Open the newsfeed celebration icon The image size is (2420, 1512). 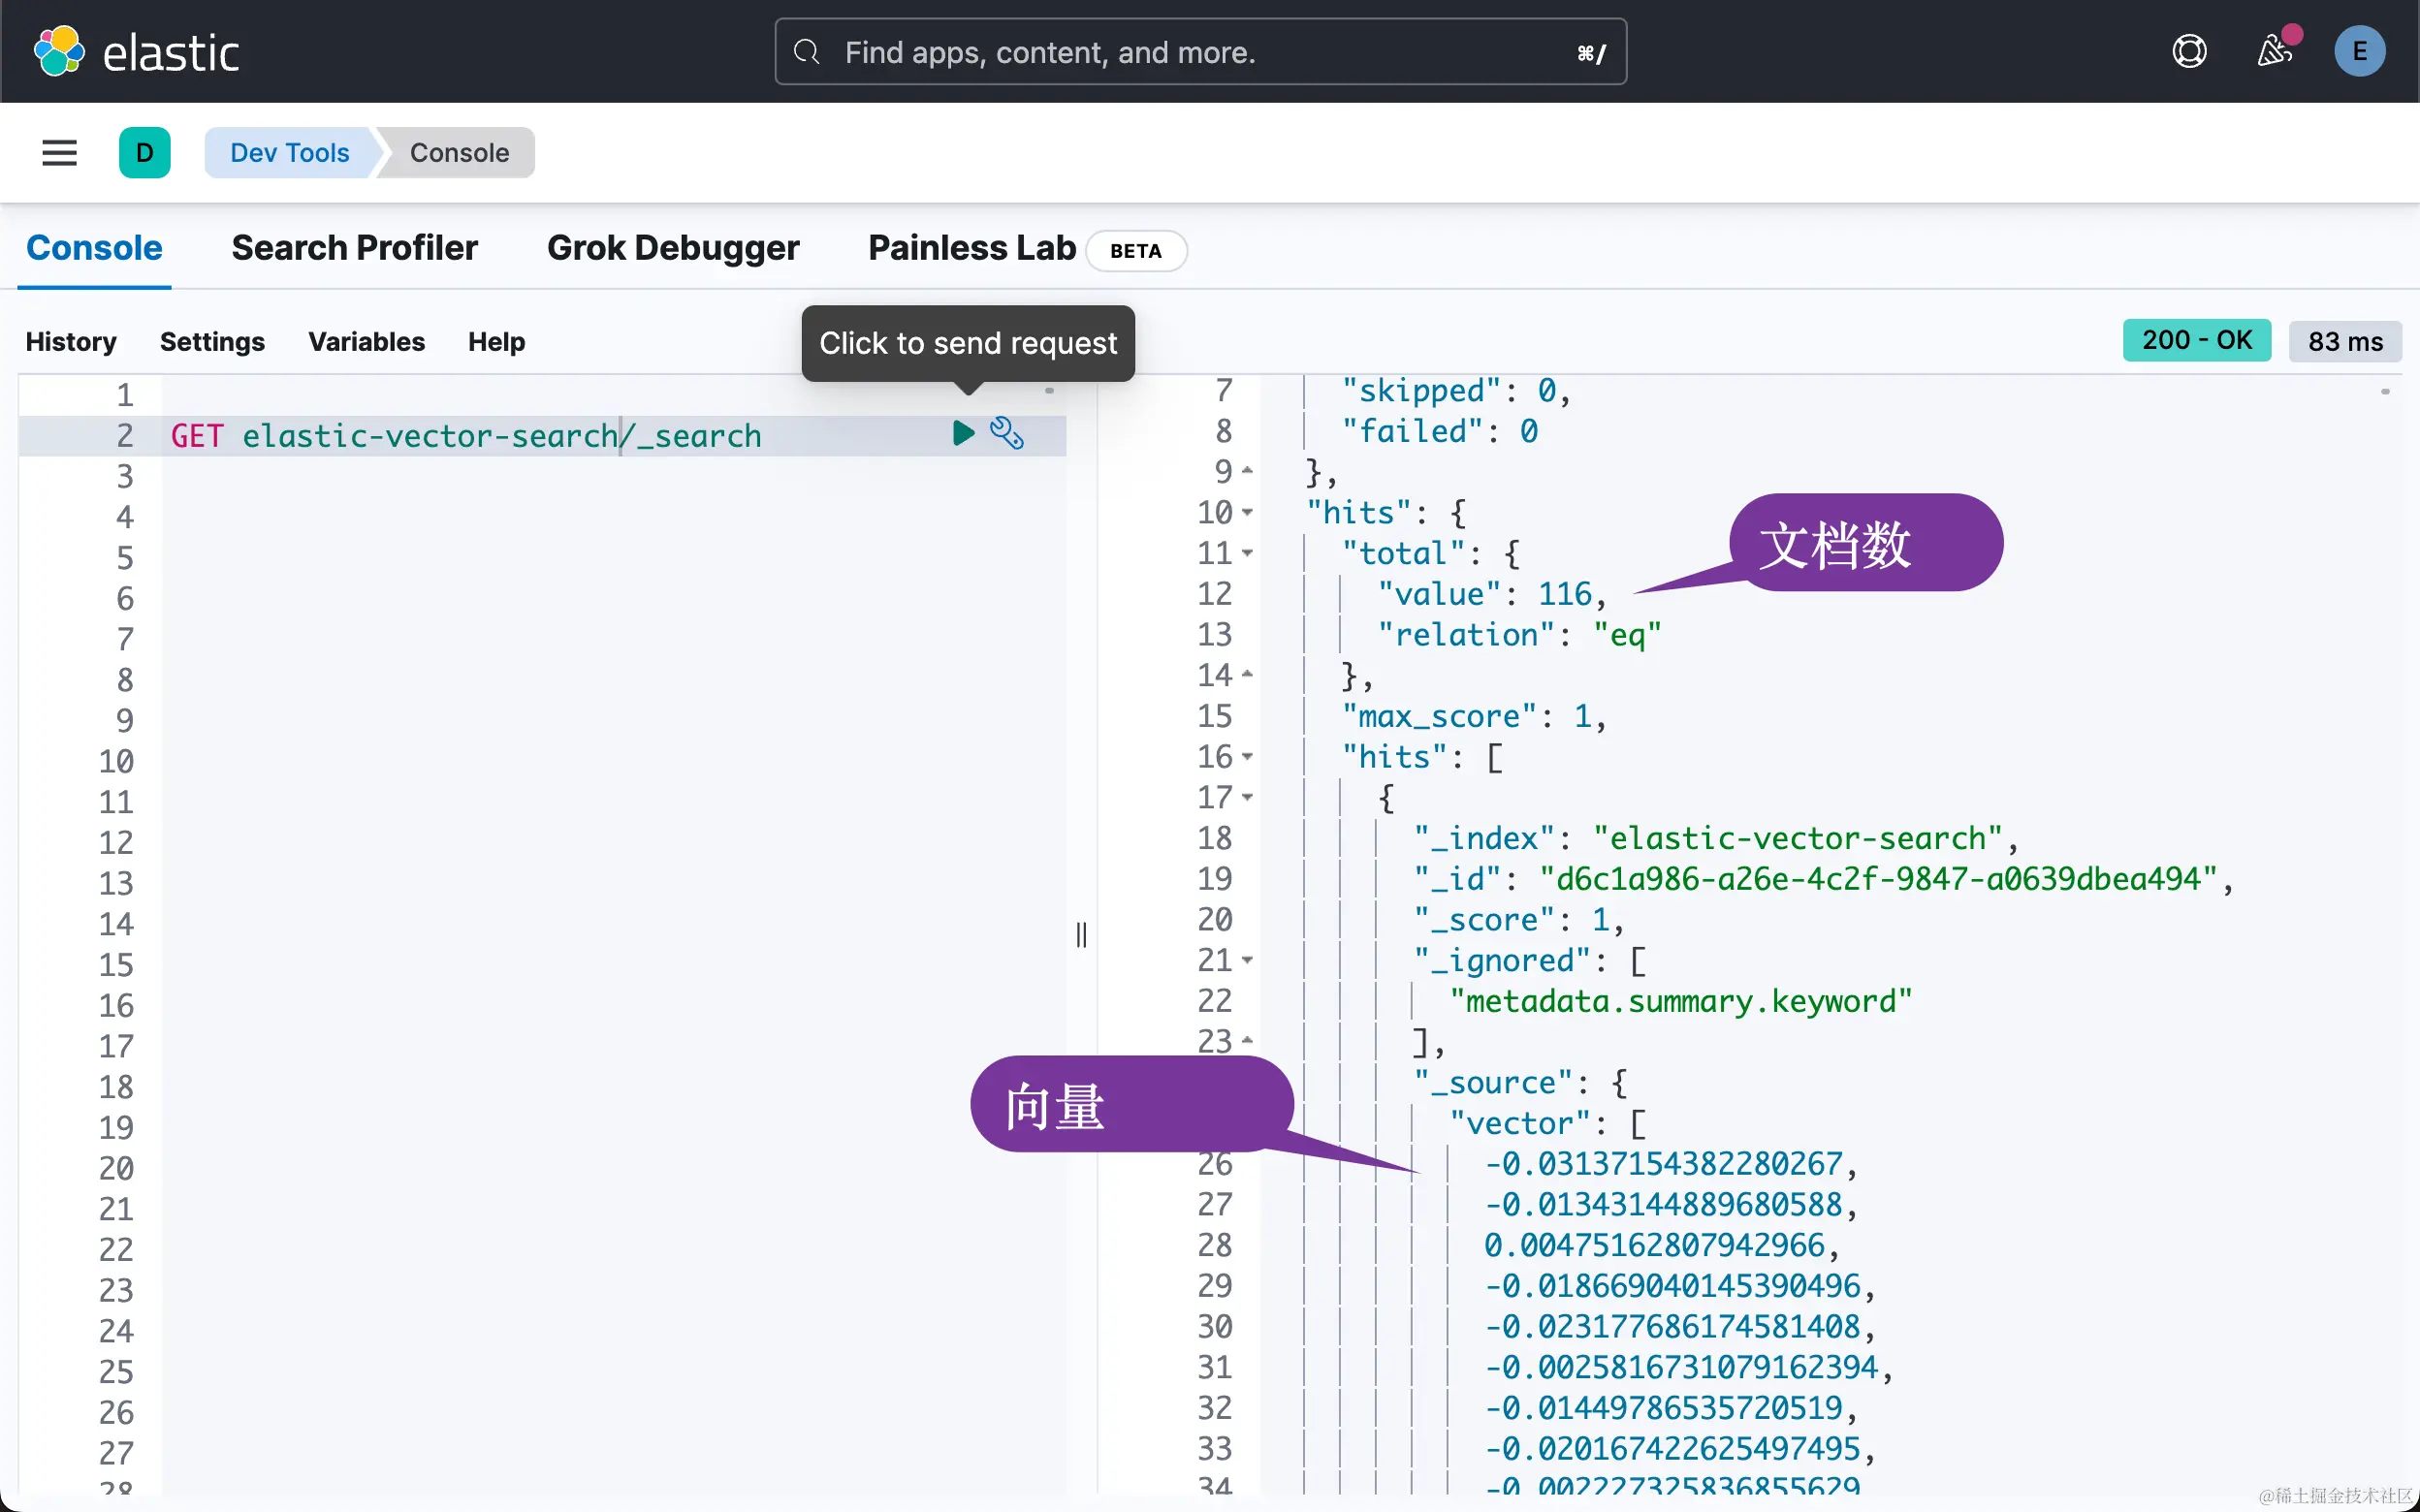click(2274, 51)
